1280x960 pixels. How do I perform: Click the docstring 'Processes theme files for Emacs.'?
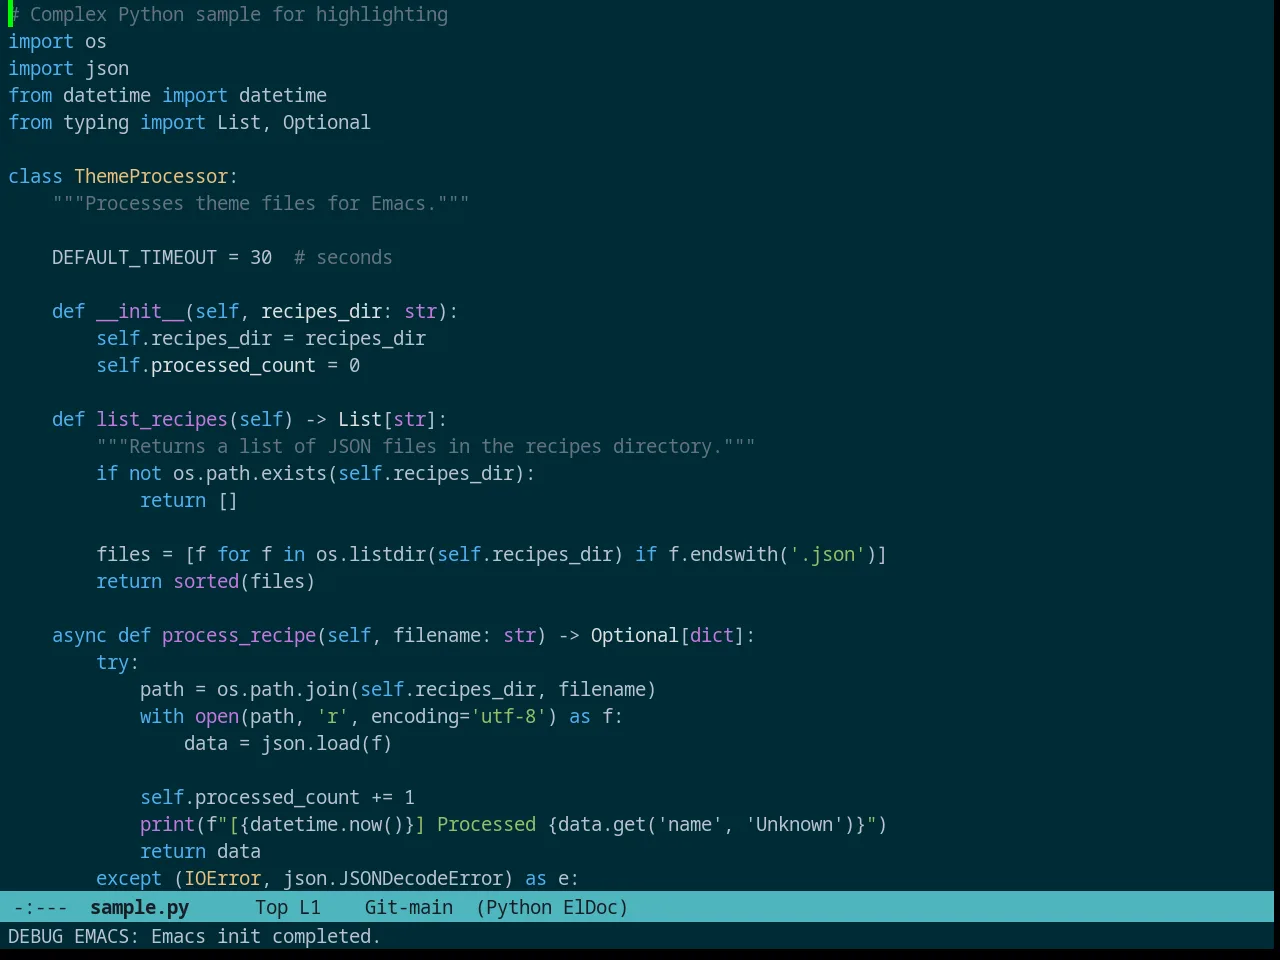click(261, 203)
